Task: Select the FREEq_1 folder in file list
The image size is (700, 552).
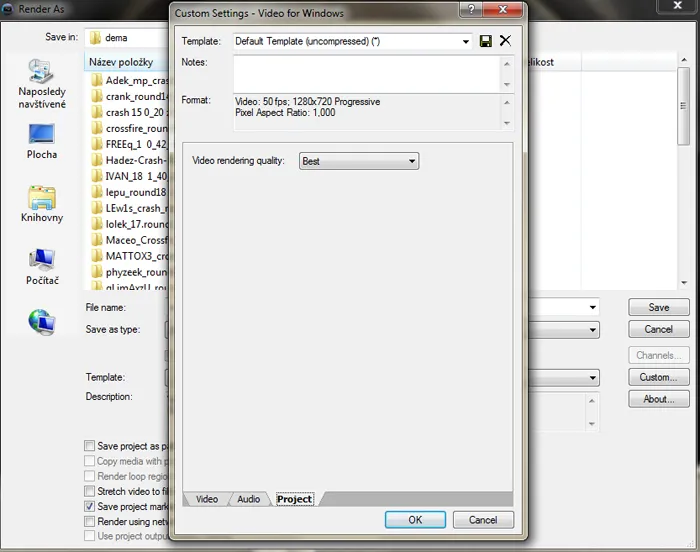Action: click(130, 143)
